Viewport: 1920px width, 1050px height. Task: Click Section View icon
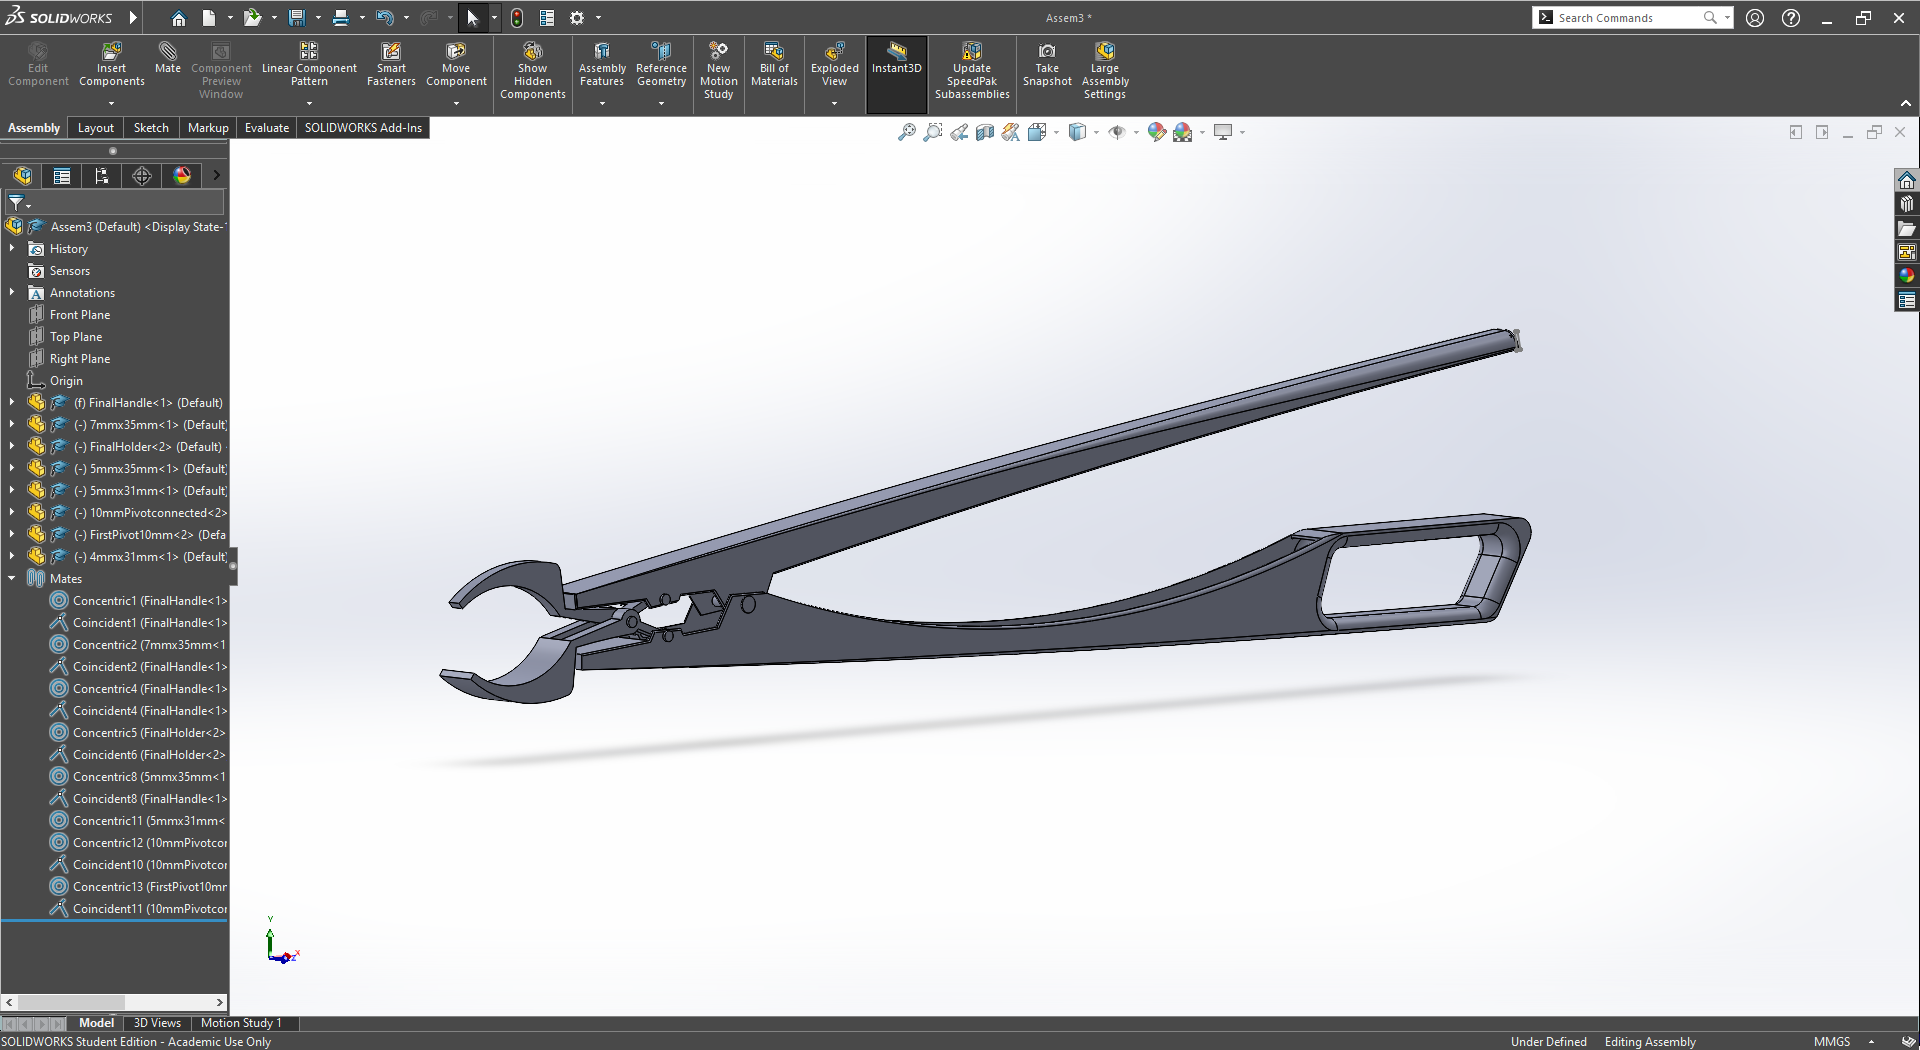[984, 132]
